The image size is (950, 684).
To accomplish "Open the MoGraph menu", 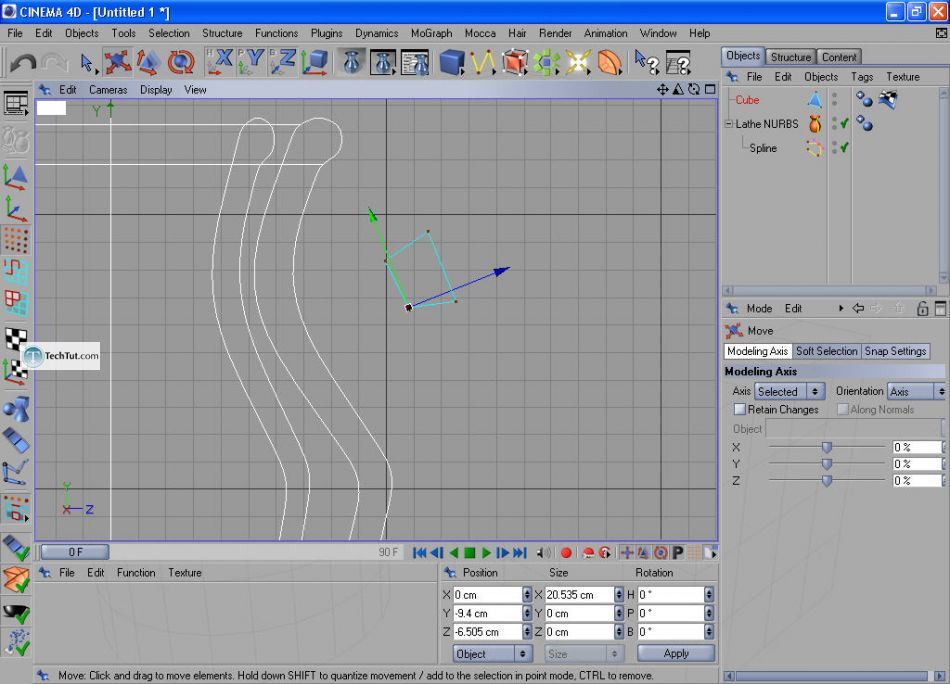I will coord(431,33).
